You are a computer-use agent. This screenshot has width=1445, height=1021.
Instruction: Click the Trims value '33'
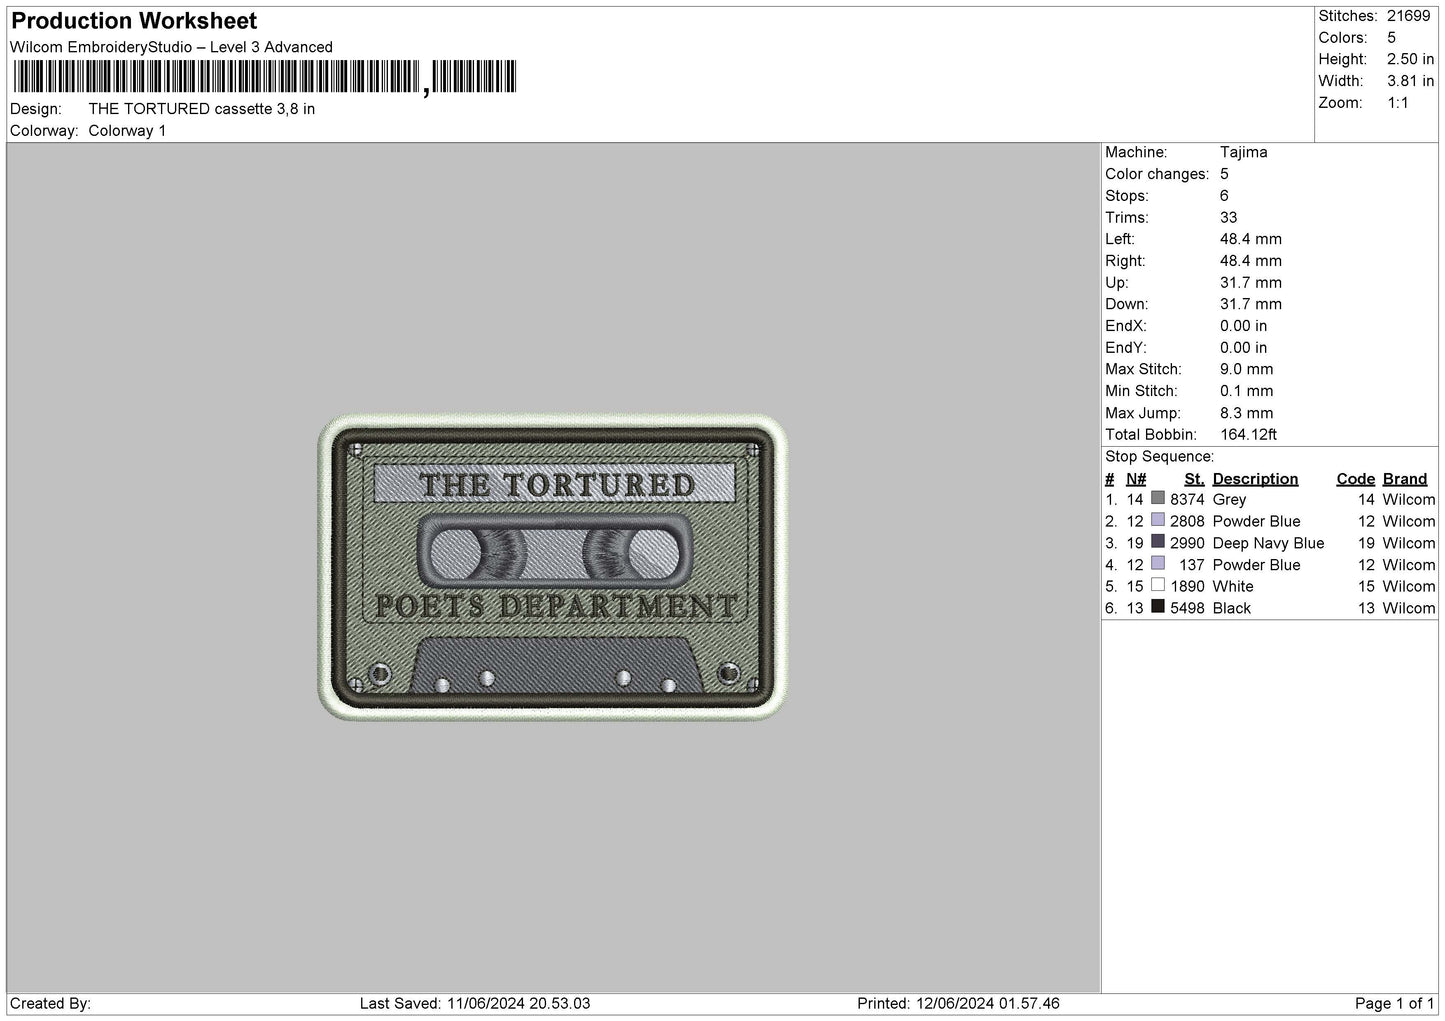pyautogui.click(x=1229, y=217)
